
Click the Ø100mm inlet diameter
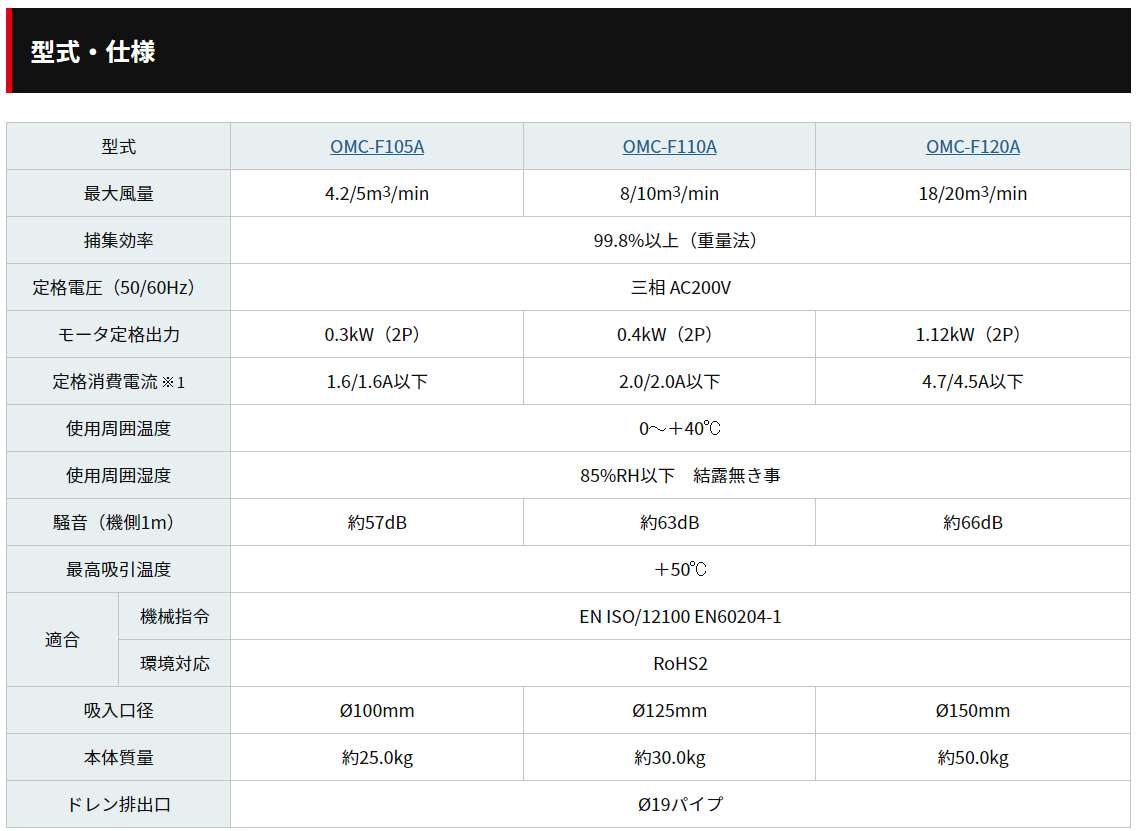coord(377,711)
